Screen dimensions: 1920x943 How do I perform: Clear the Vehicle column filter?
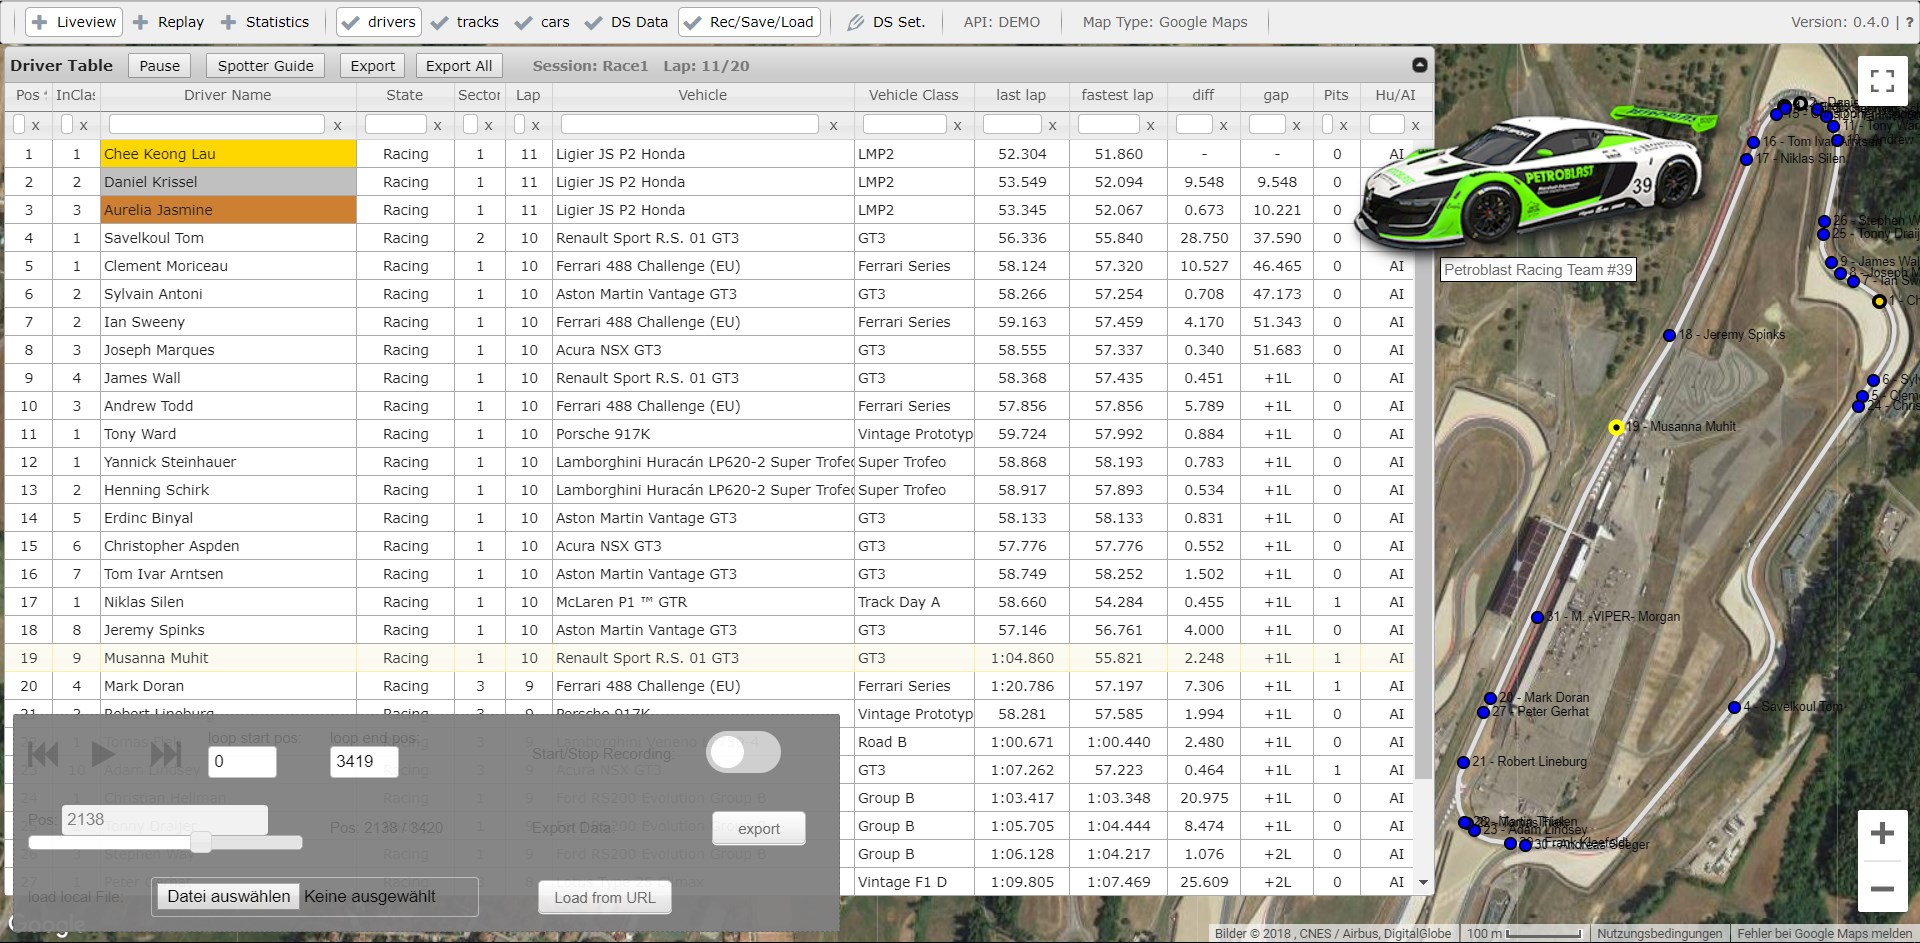point(834,125)
